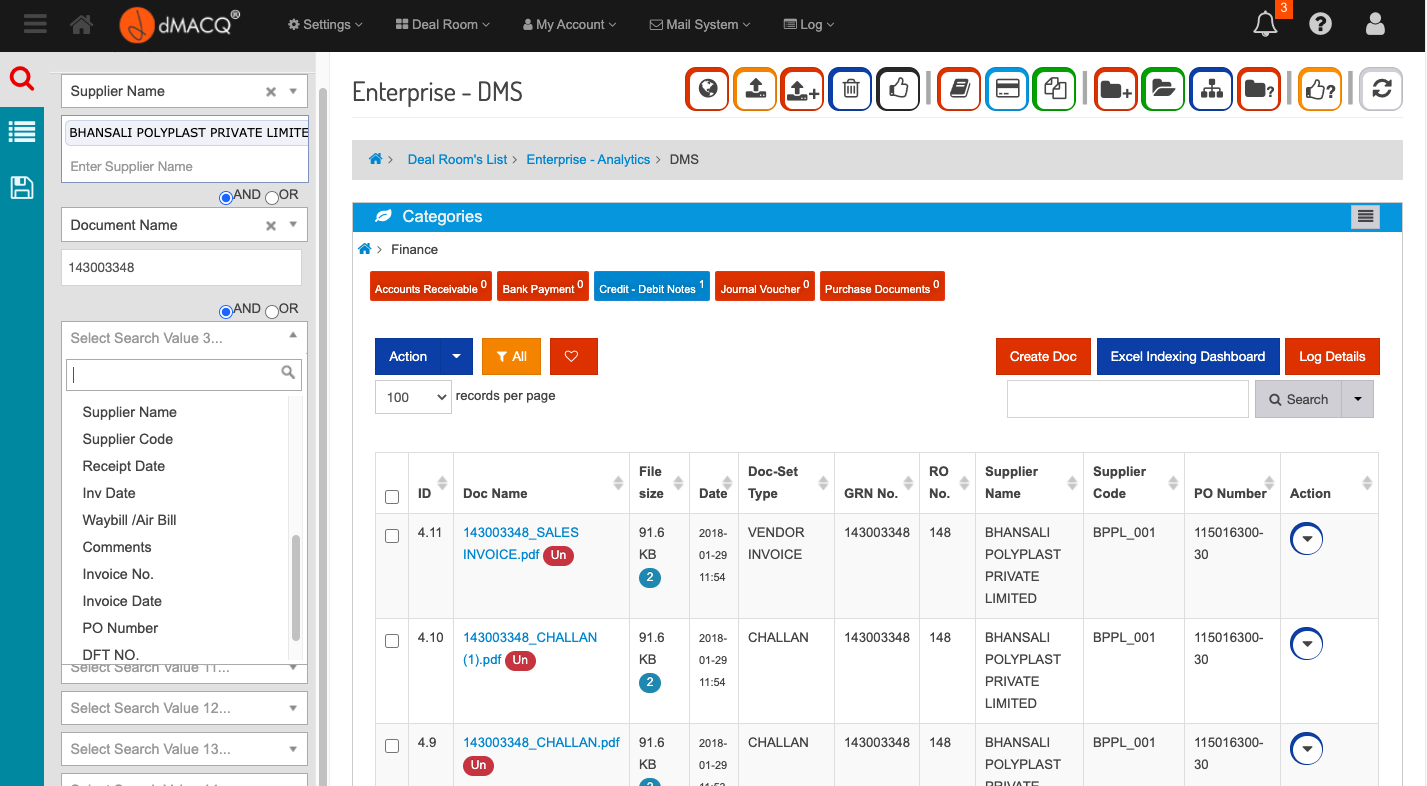The width and height of the screenshot is (1427, 786).
Task: Select the AND radio button below supplier name
Action: point(225,197)
